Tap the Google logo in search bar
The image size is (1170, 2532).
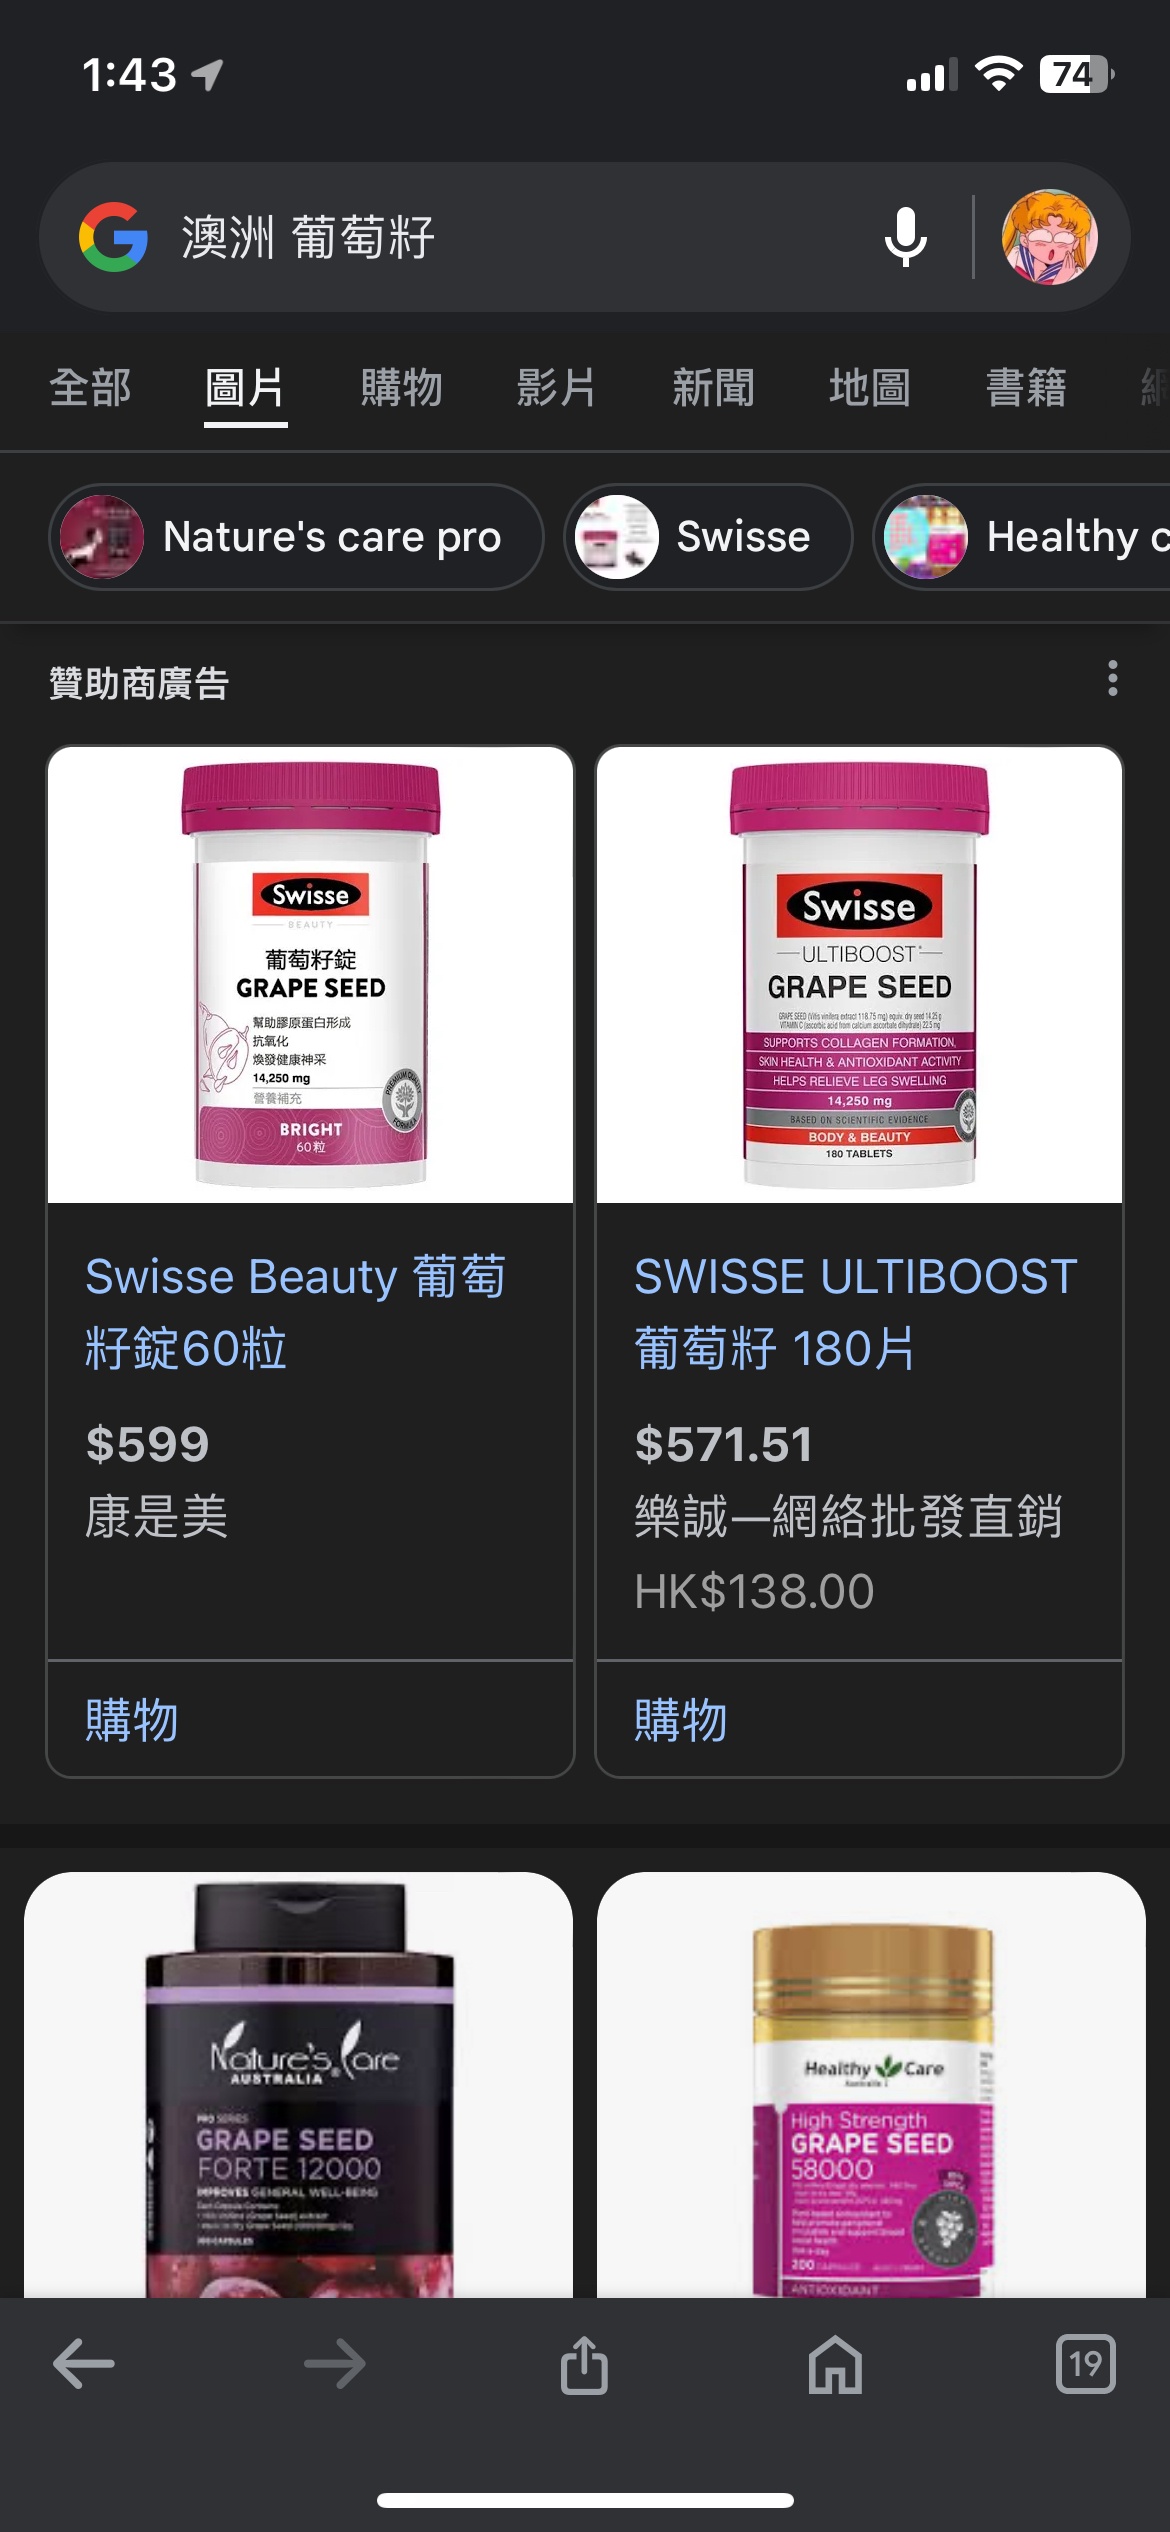point(114,238)
